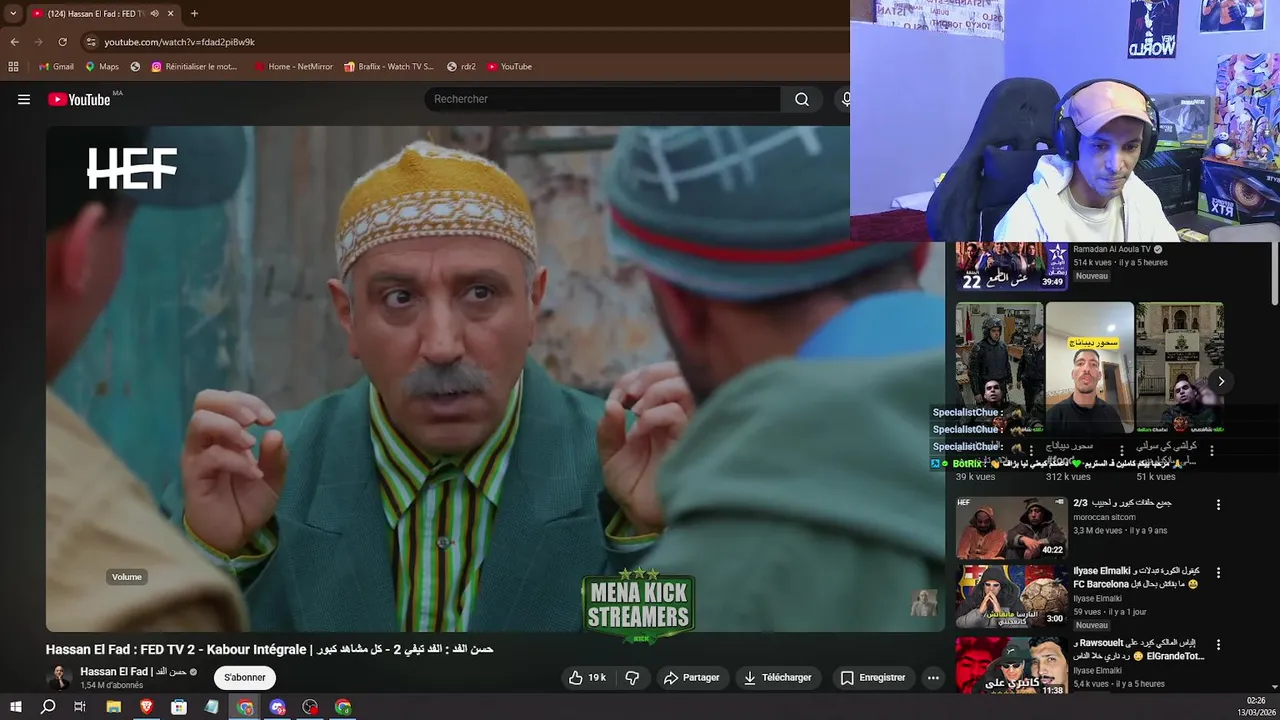
Task: Open options for FC Barcelona video
Action: coord(1218,573)
